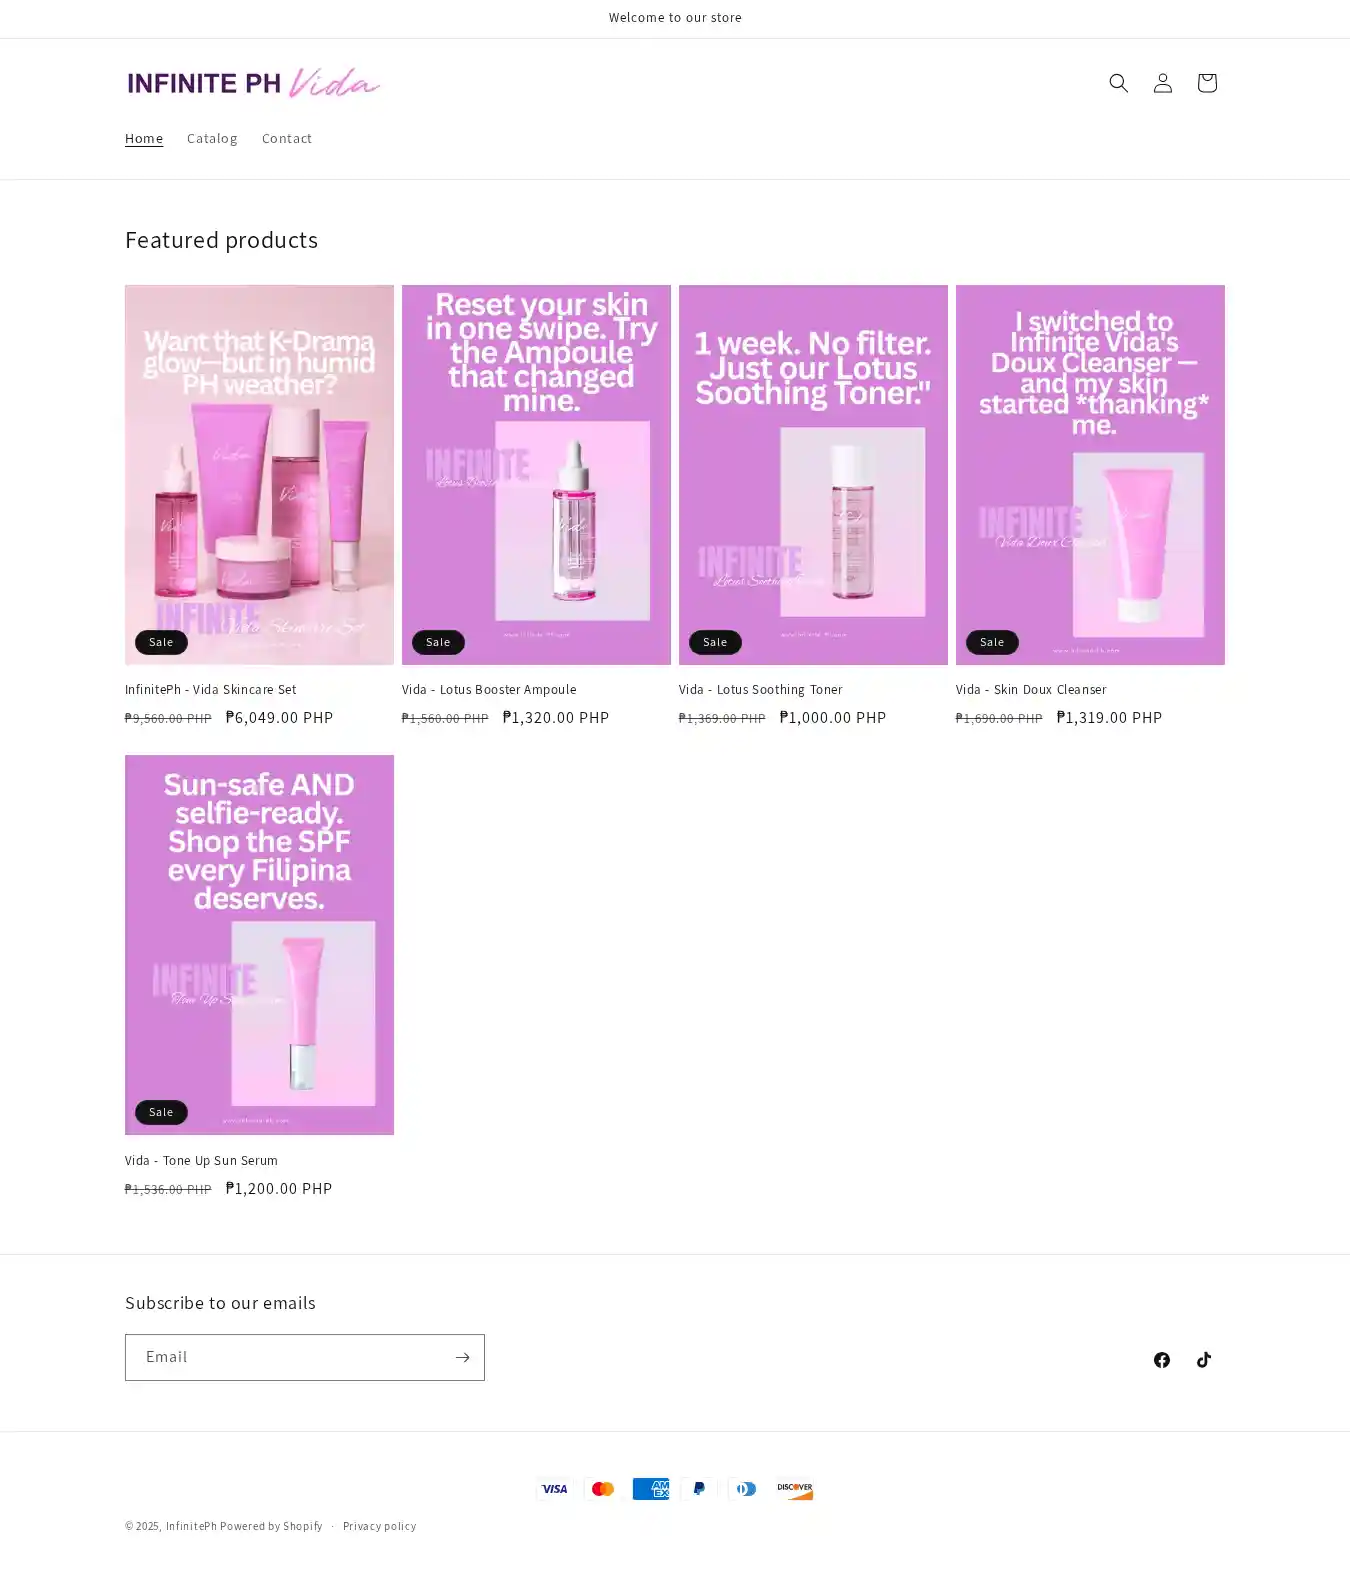The width and height of the screenshot is (1350, 1572).
Task: Select the Home menu item
Action: tap(144, 138)
